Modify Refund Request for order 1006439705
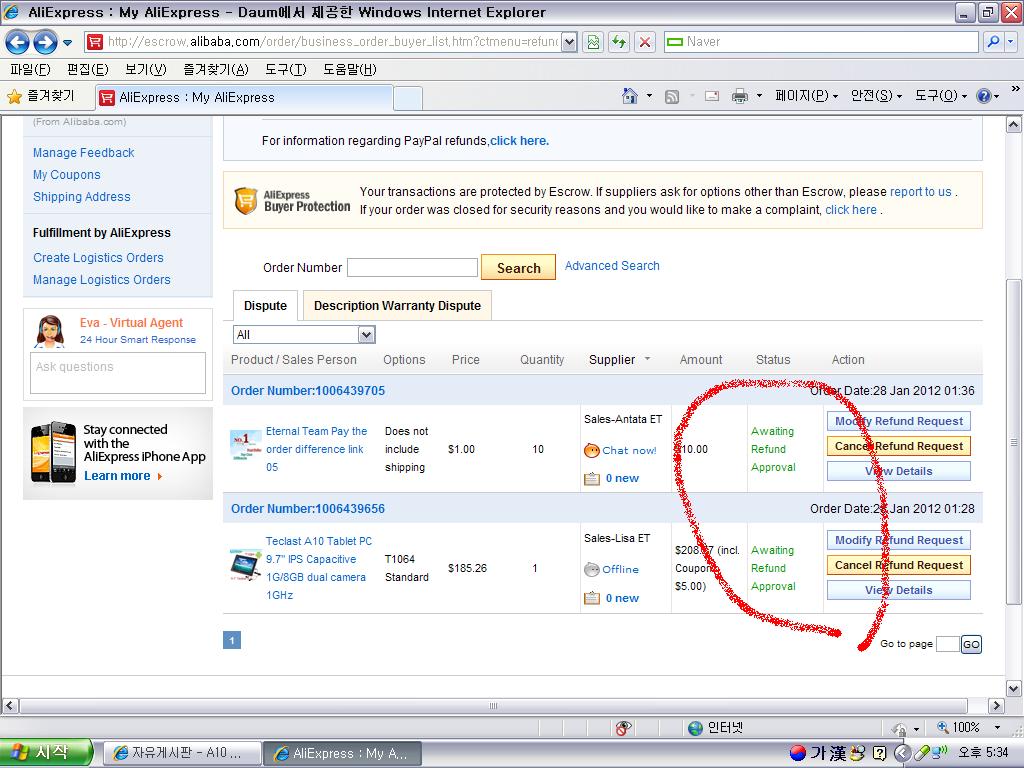1024x768 pixels. 899,421
